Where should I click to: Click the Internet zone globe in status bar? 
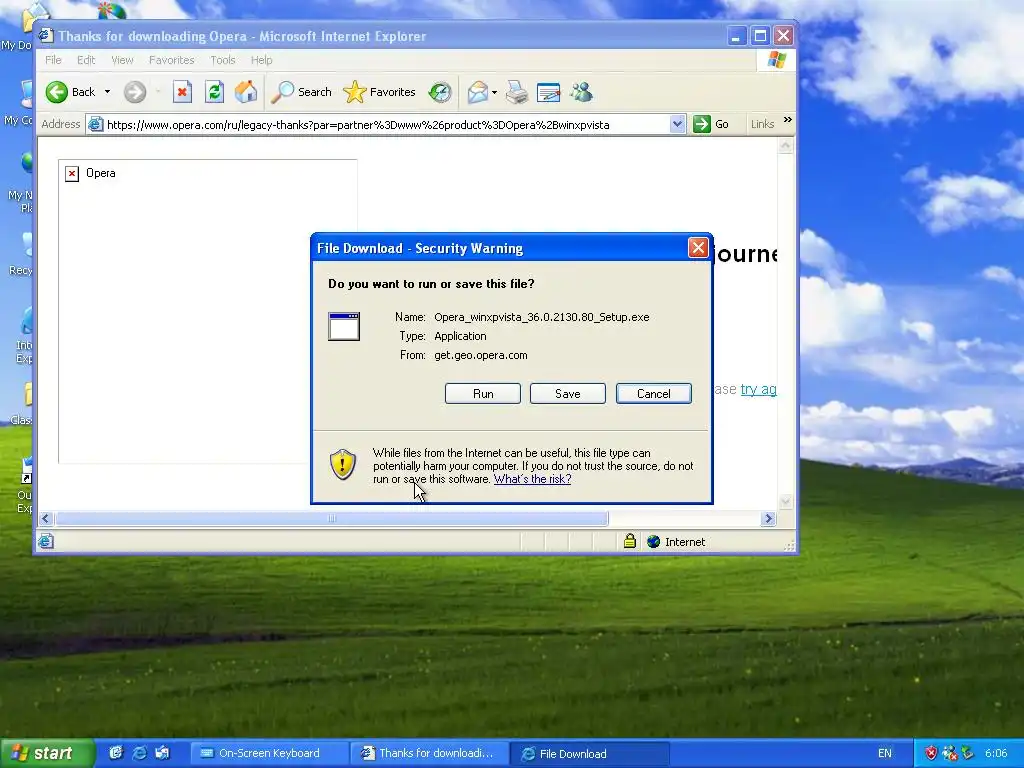(653, 541)
